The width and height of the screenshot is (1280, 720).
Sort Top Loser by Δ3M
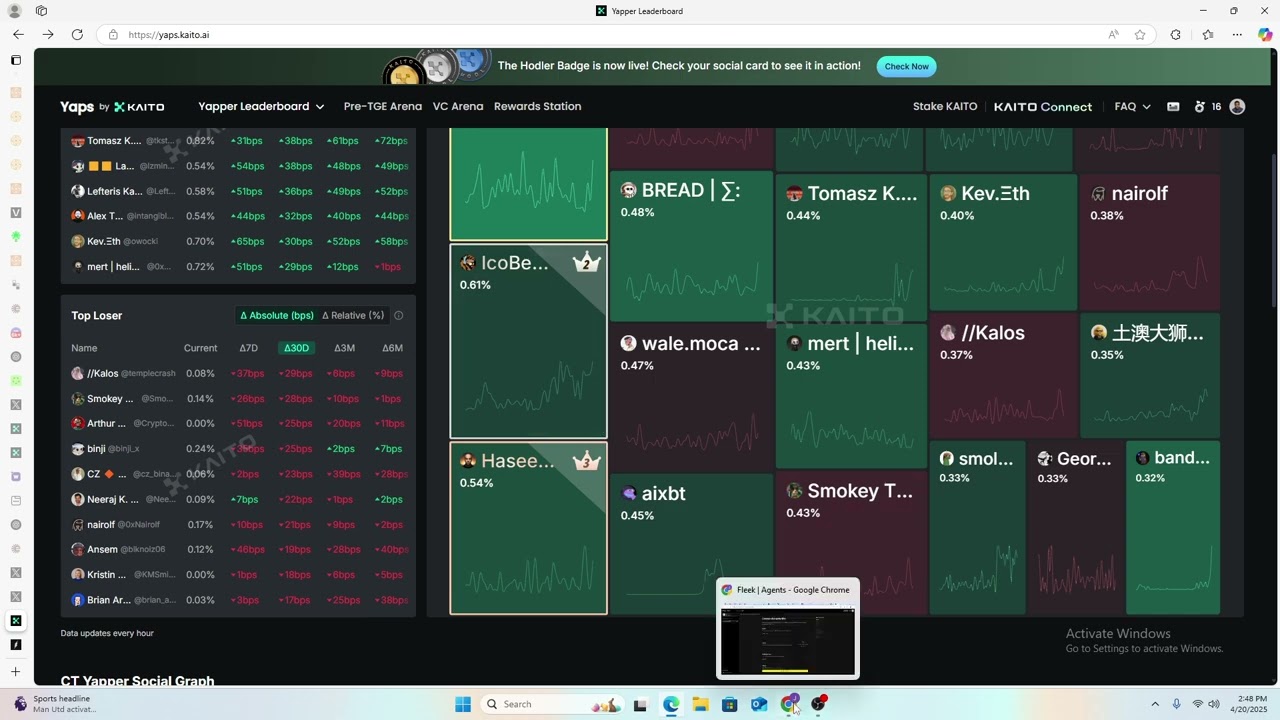344,348
